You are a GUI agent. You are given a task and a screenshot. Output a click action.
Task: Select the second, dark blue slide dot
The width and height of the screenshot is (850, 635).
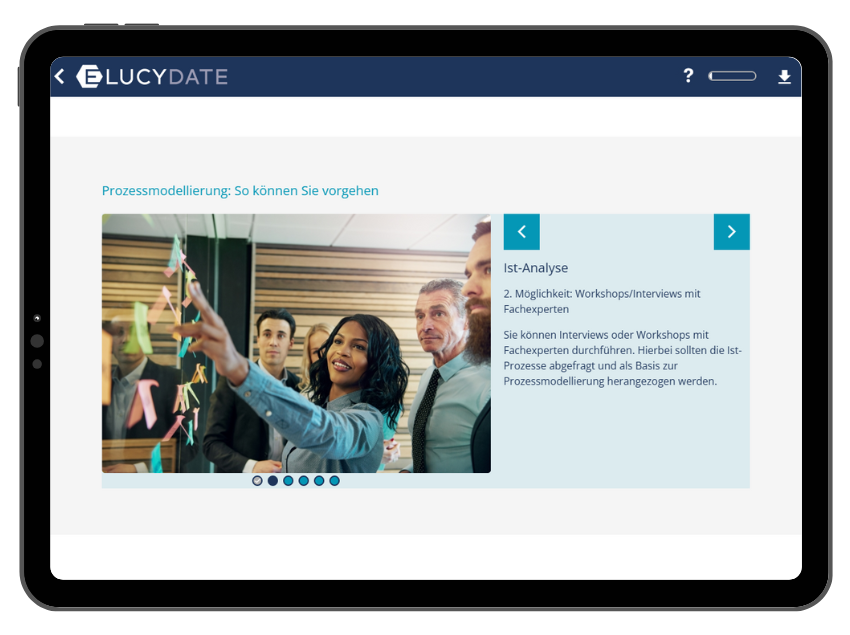click(273, 481)
